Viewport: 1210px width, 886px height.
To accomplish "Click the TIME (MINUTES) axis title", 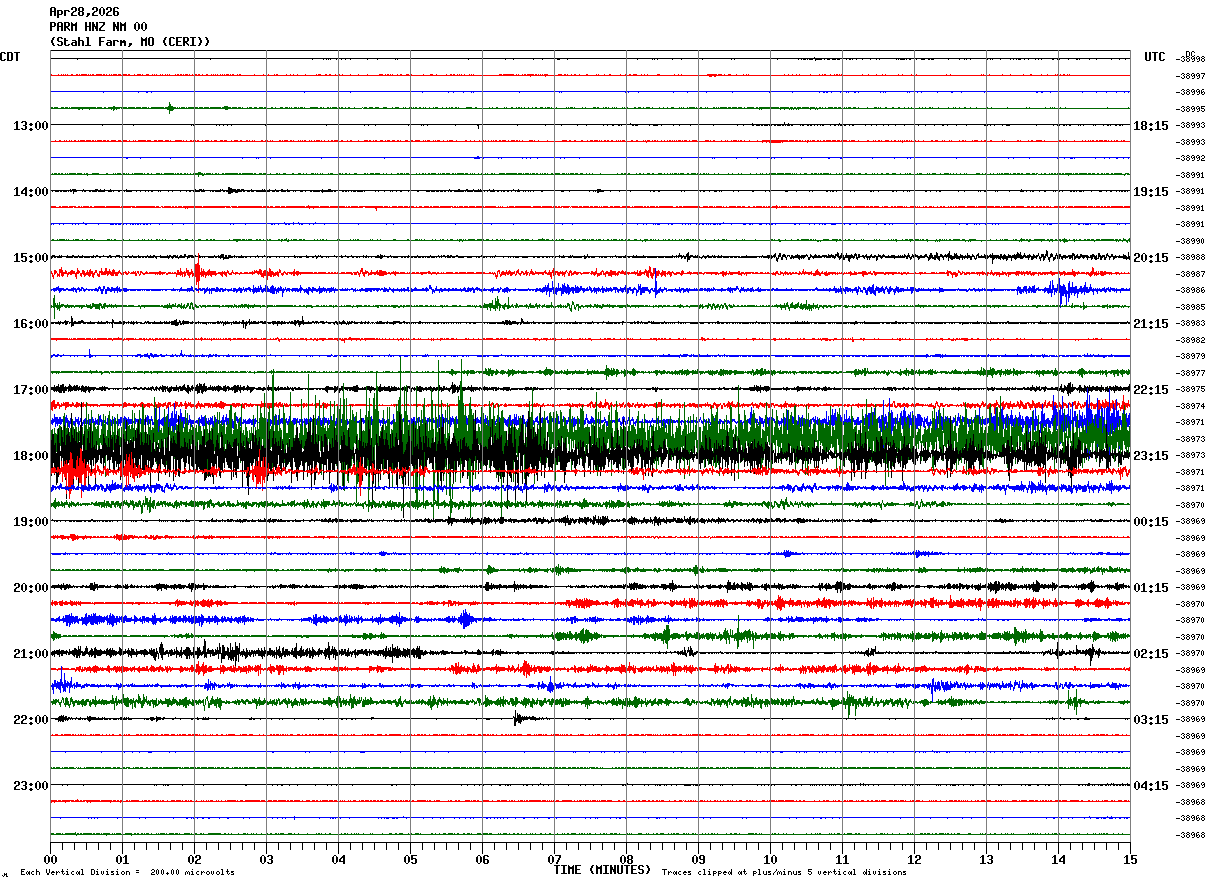I will pyautogui.click(x=602, y=870).
